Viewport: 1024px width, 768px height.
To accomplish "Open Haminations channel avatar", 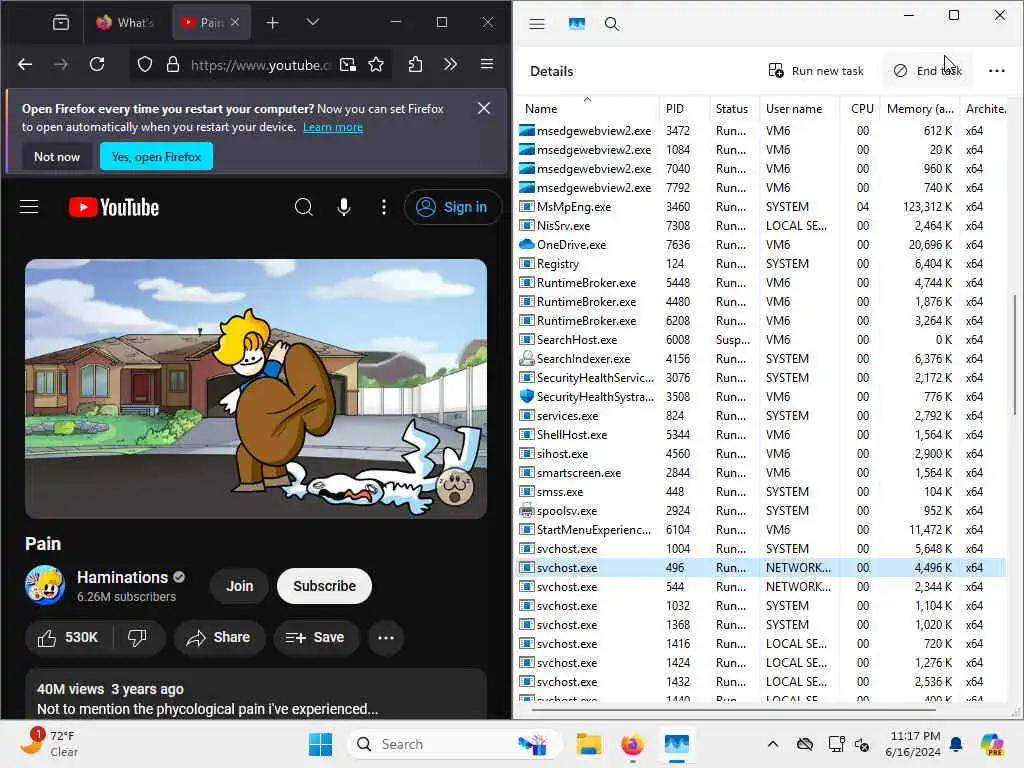I will click(x=44, y=584).
